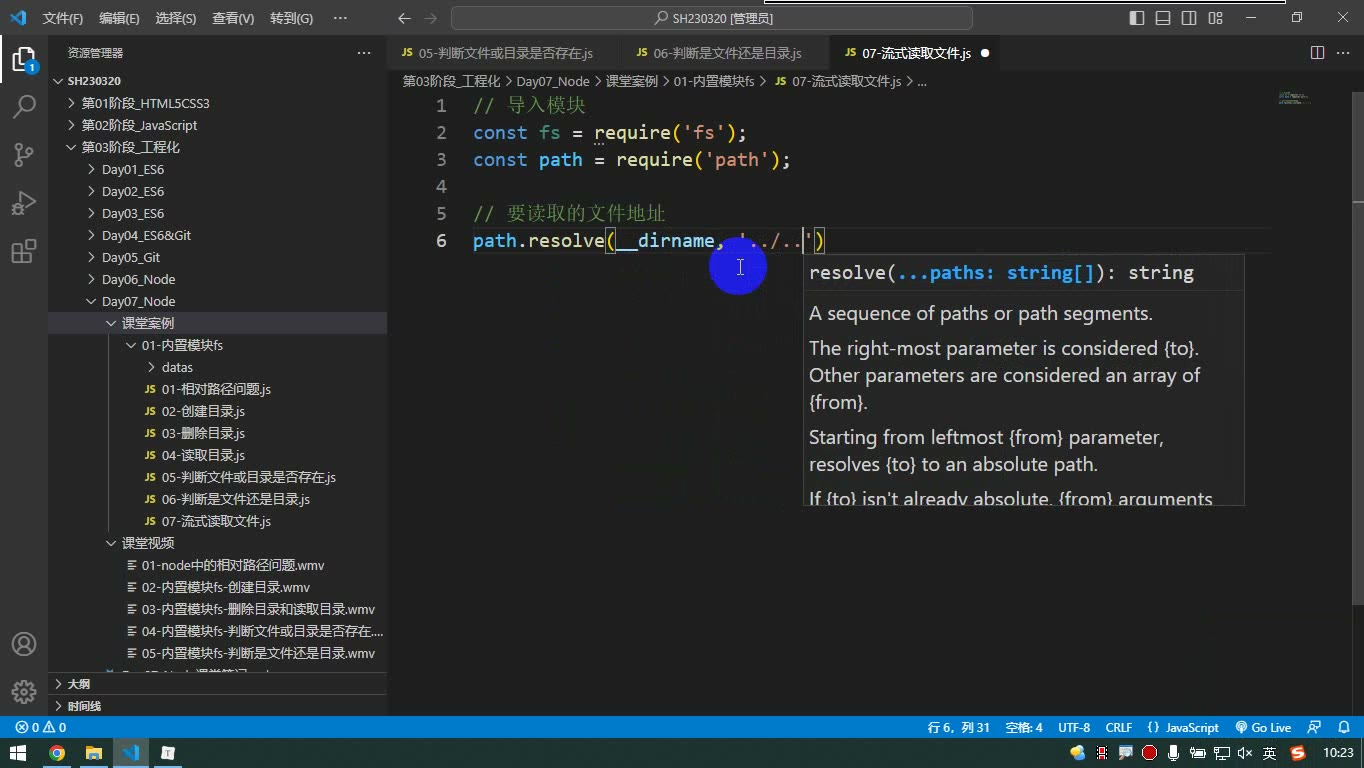The height and width of the screenshot is (768, 1364).
Task: Switch to the 06-判断是文件还是目录.js tab
Action: pos(727,53)
